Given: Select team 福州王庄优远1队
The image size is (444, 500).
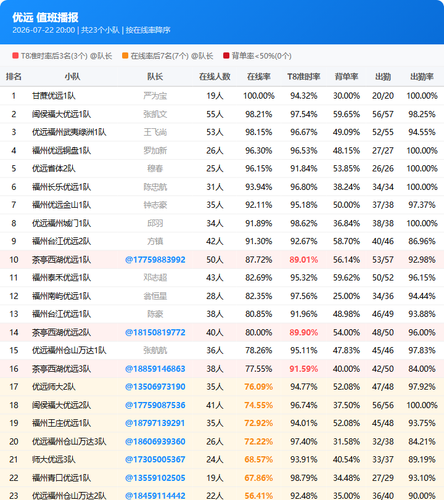Looking at the screenshot, I should 61,423.
